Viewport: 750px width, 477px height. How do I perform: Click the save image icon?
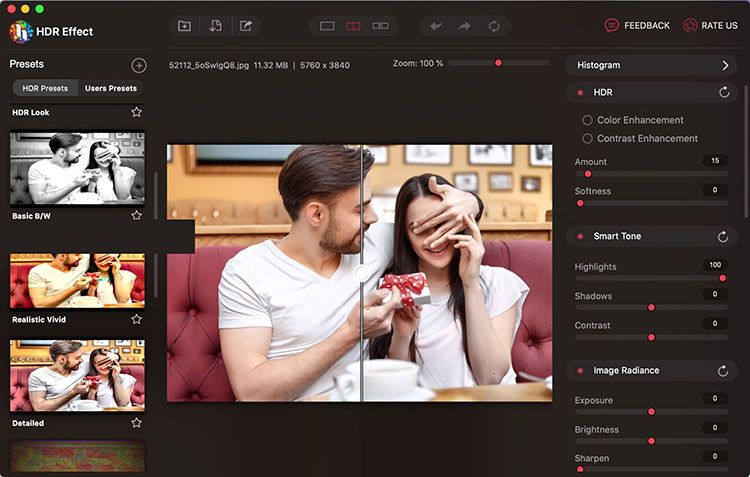click(x=215, y=26)
